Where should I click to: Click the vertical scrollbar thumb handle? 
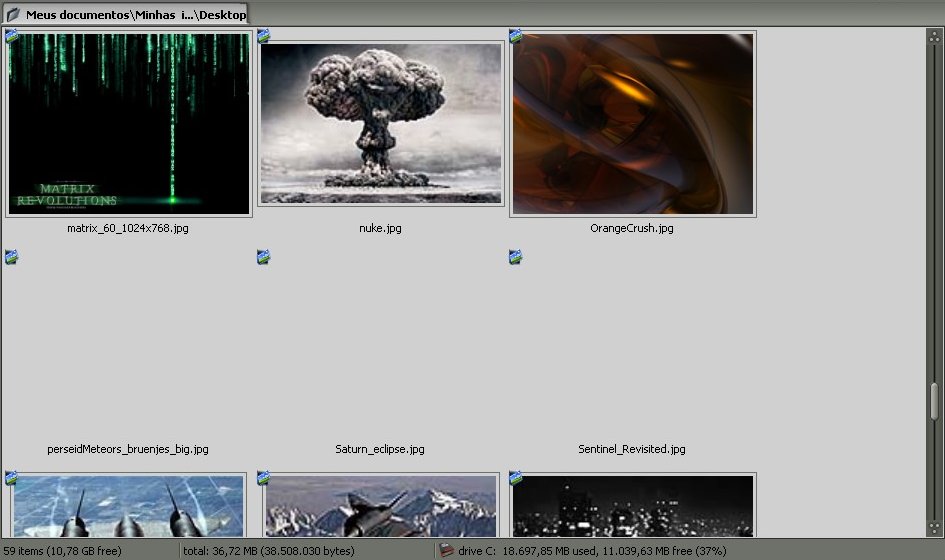coord(935,402)
